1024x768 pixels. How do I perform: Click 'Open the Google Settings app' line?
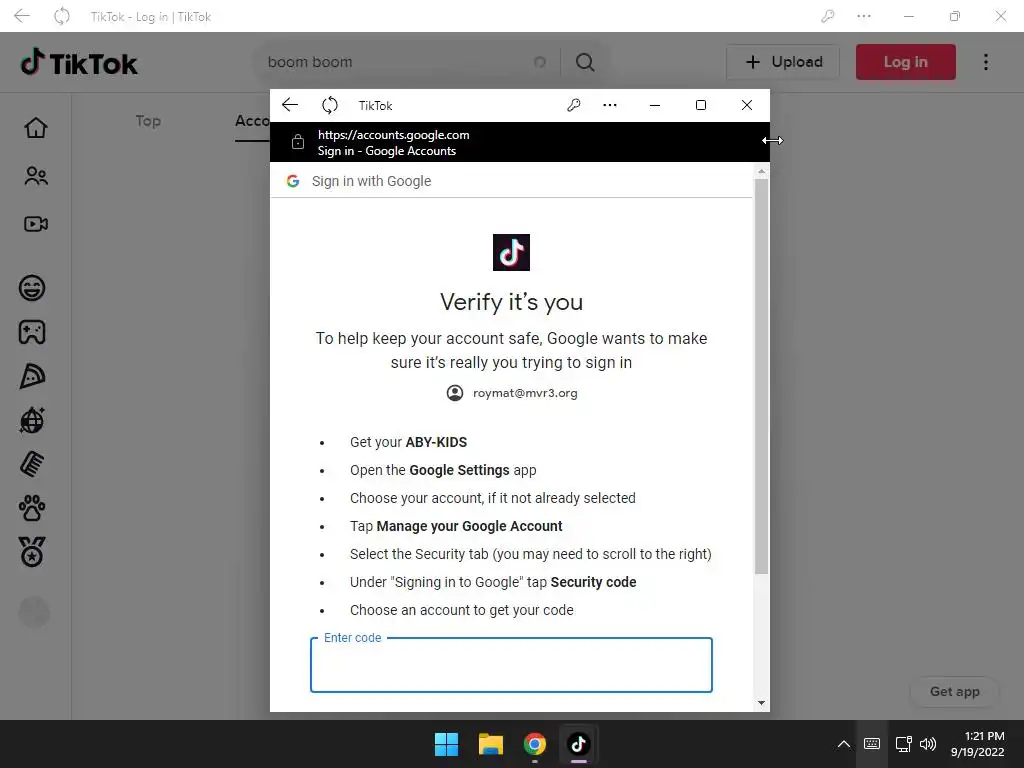pyautogui.click(x=443, y=470)
